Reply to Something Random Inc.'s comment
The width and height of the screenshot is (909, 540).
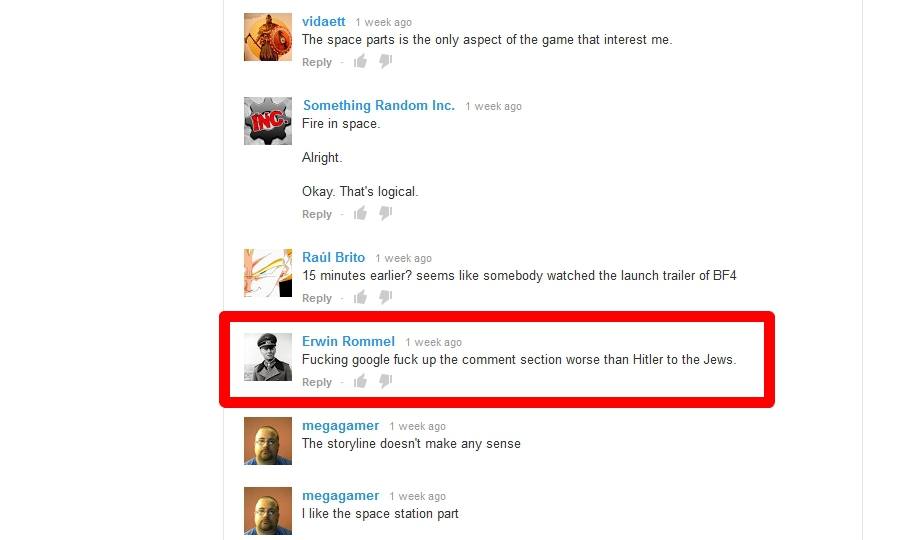tap(317, 214)
